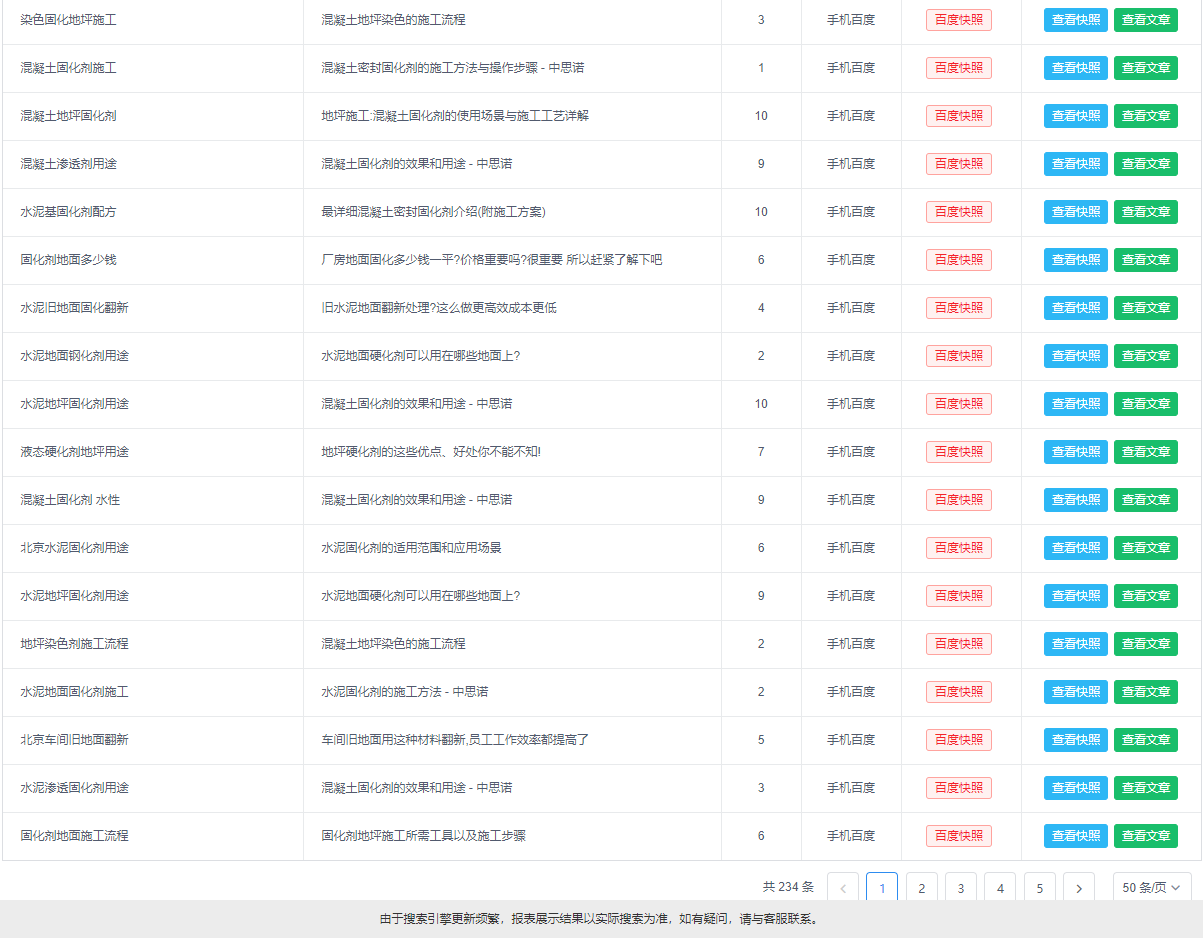Image resolution: width=1203 pixels, height=938 pixels.
Task: View 查看文章 of 混凝土固化剂 水性
Action: [x=1146, y=500]
